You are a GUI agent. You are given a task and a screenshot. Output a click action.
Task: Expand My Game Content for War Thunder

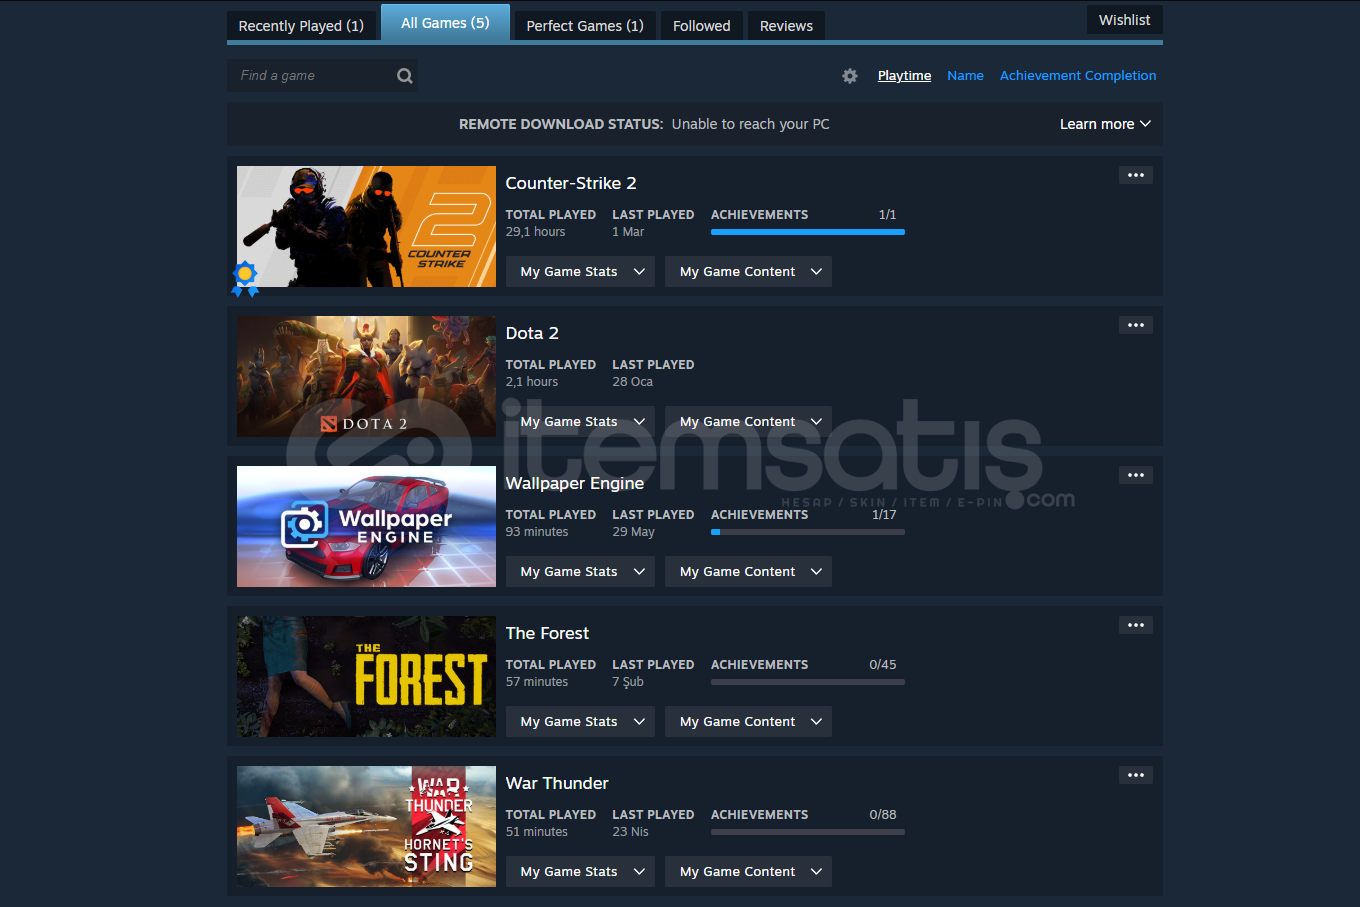pos(748,872)
